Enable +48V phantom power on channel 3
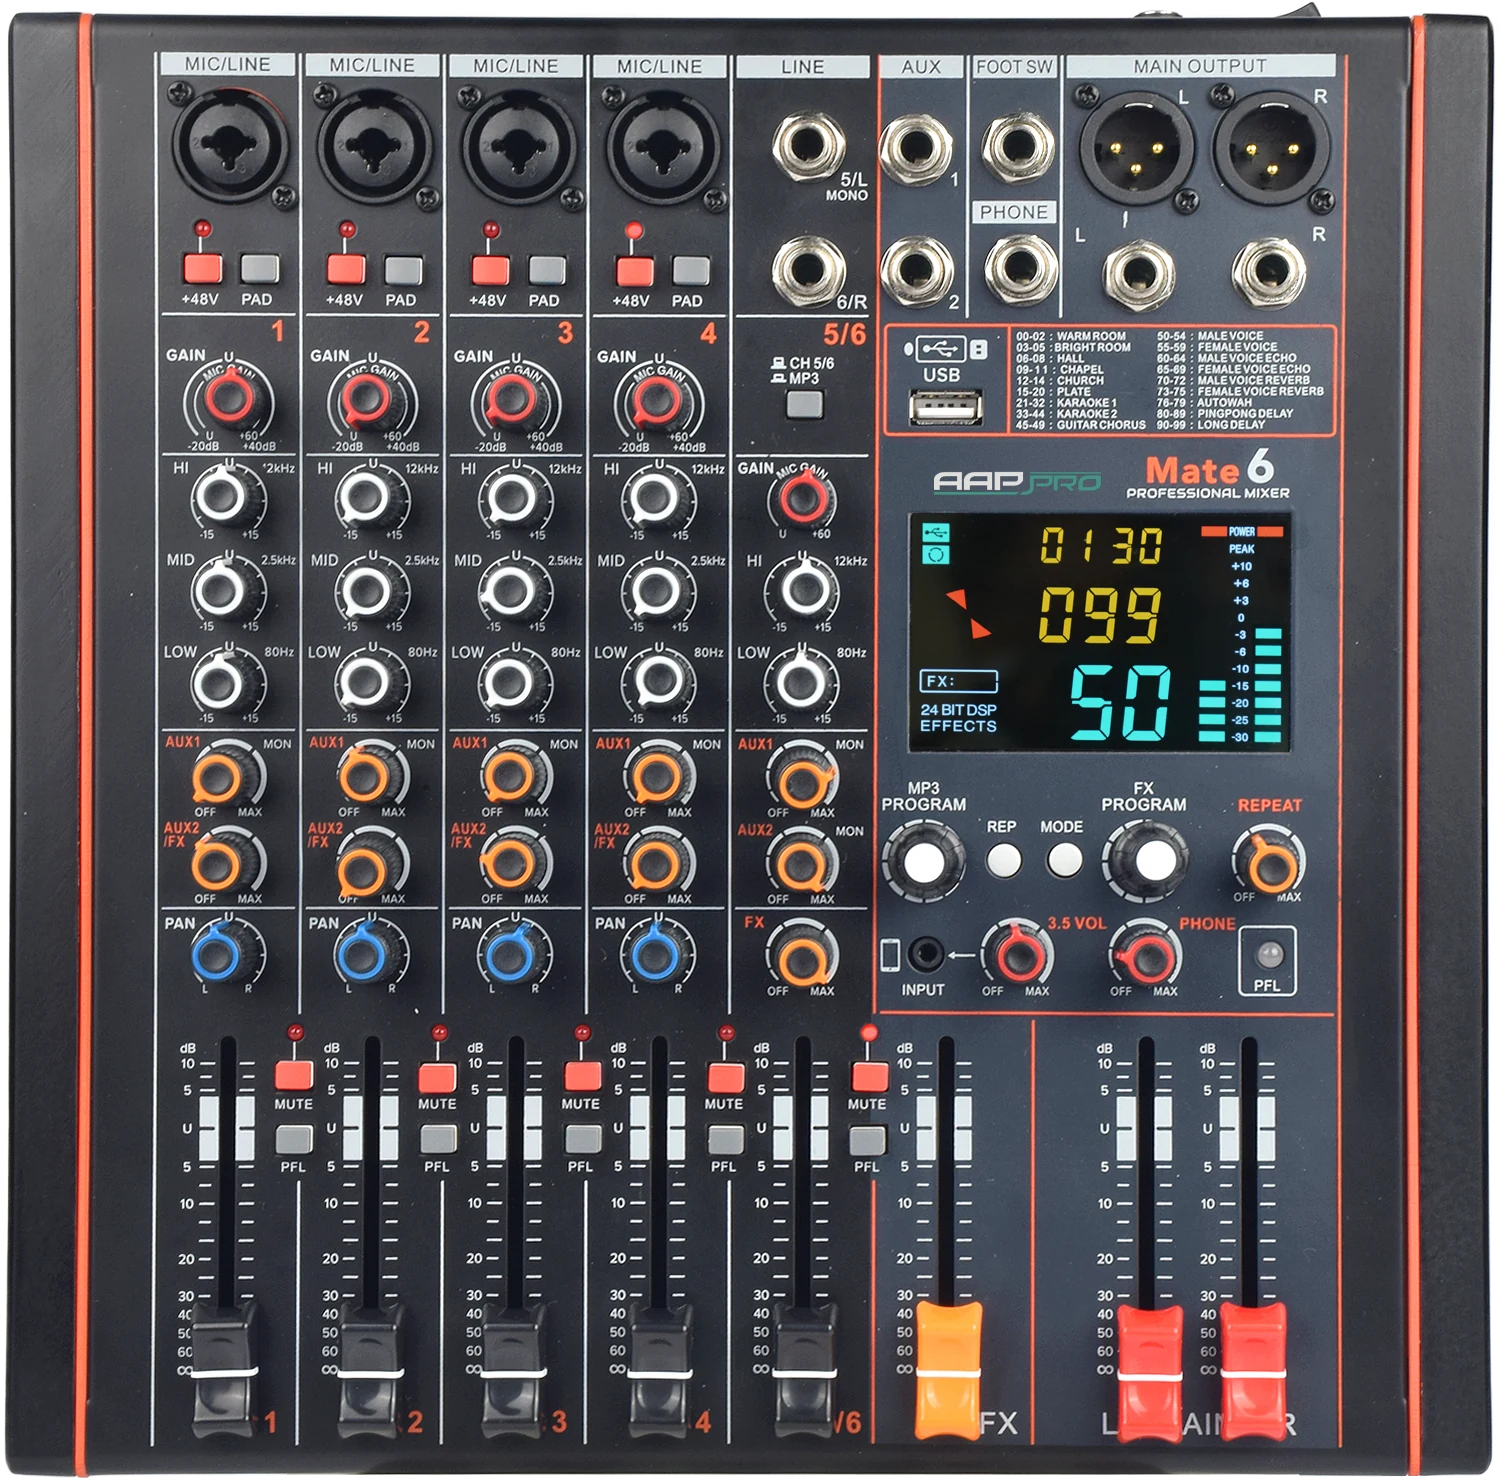1501x1480 pixels. [490, 269]
